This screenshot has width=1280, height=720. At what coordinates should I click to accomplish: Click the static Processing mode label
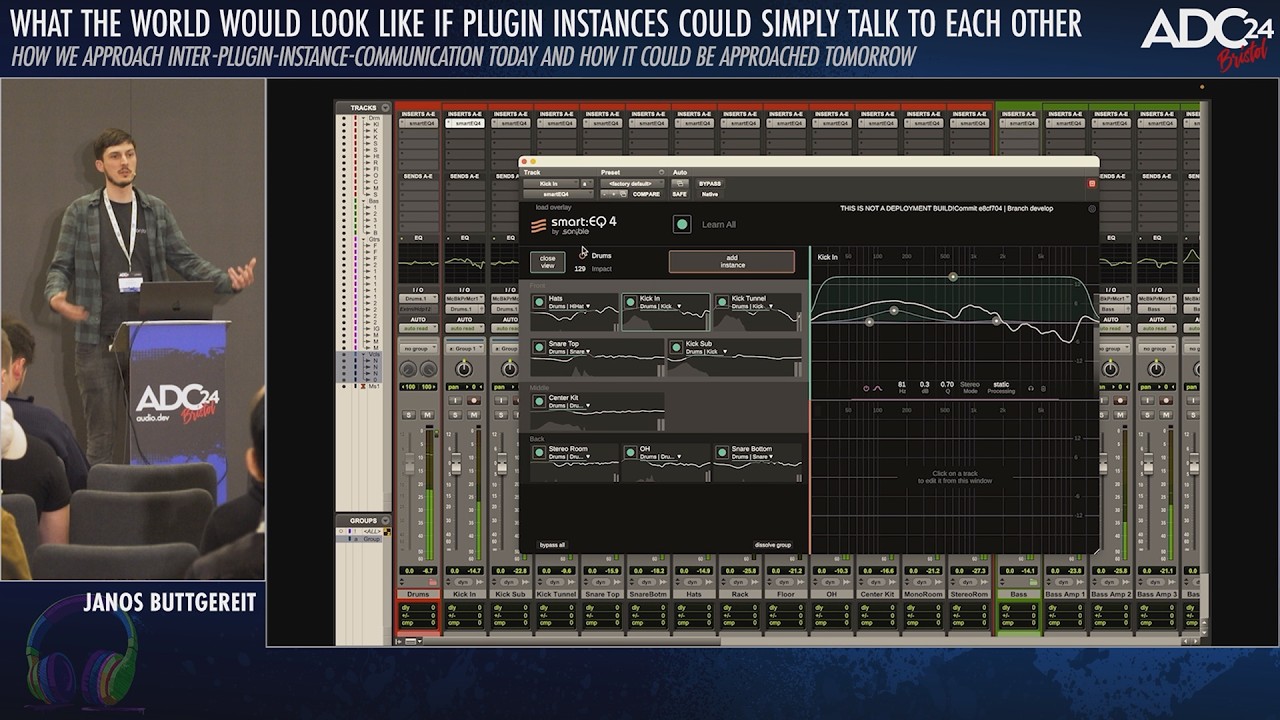pyautogui.click(x=1001, y=384)
